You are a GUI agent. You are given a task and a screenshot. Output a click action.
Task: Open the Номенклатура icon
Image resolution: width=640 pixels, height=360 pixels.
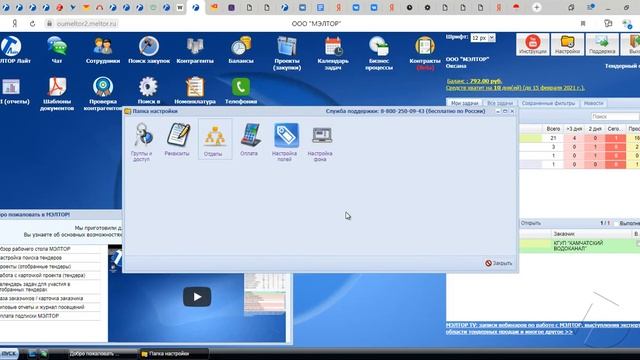195,91
